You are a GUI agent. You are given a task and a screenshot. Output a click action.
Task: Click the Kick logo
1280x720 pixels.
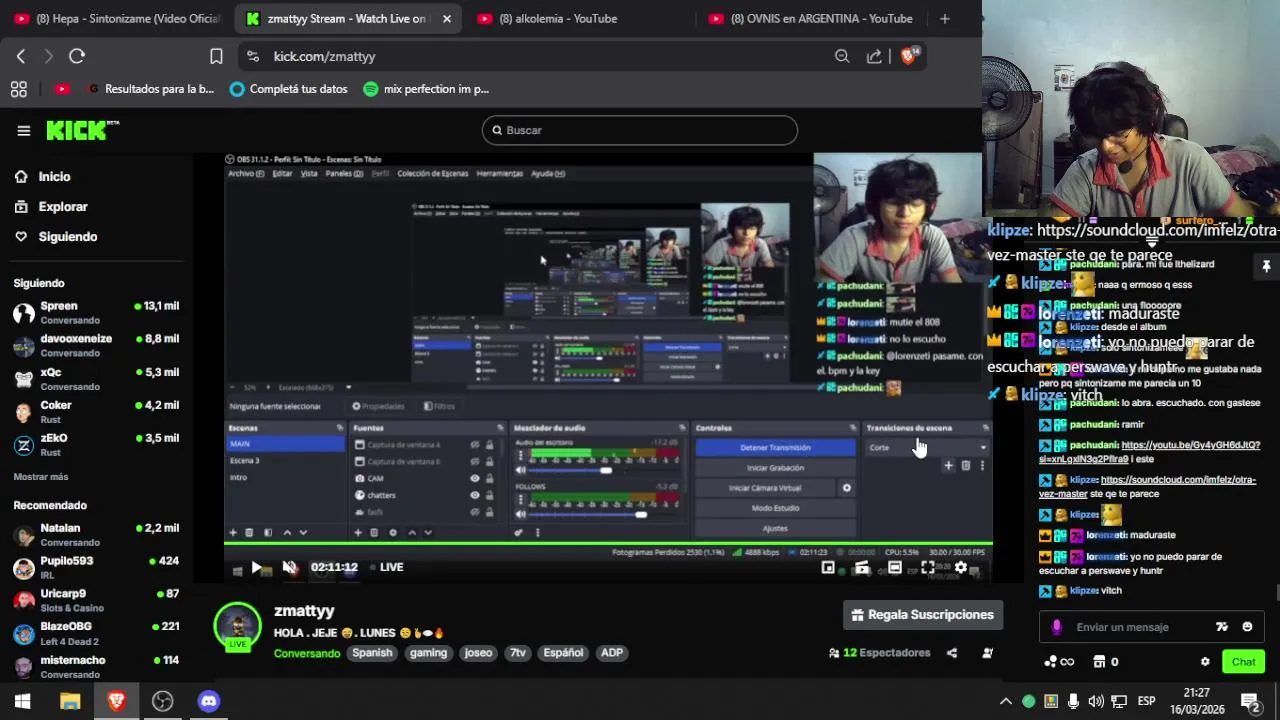[x=82, y=130]
